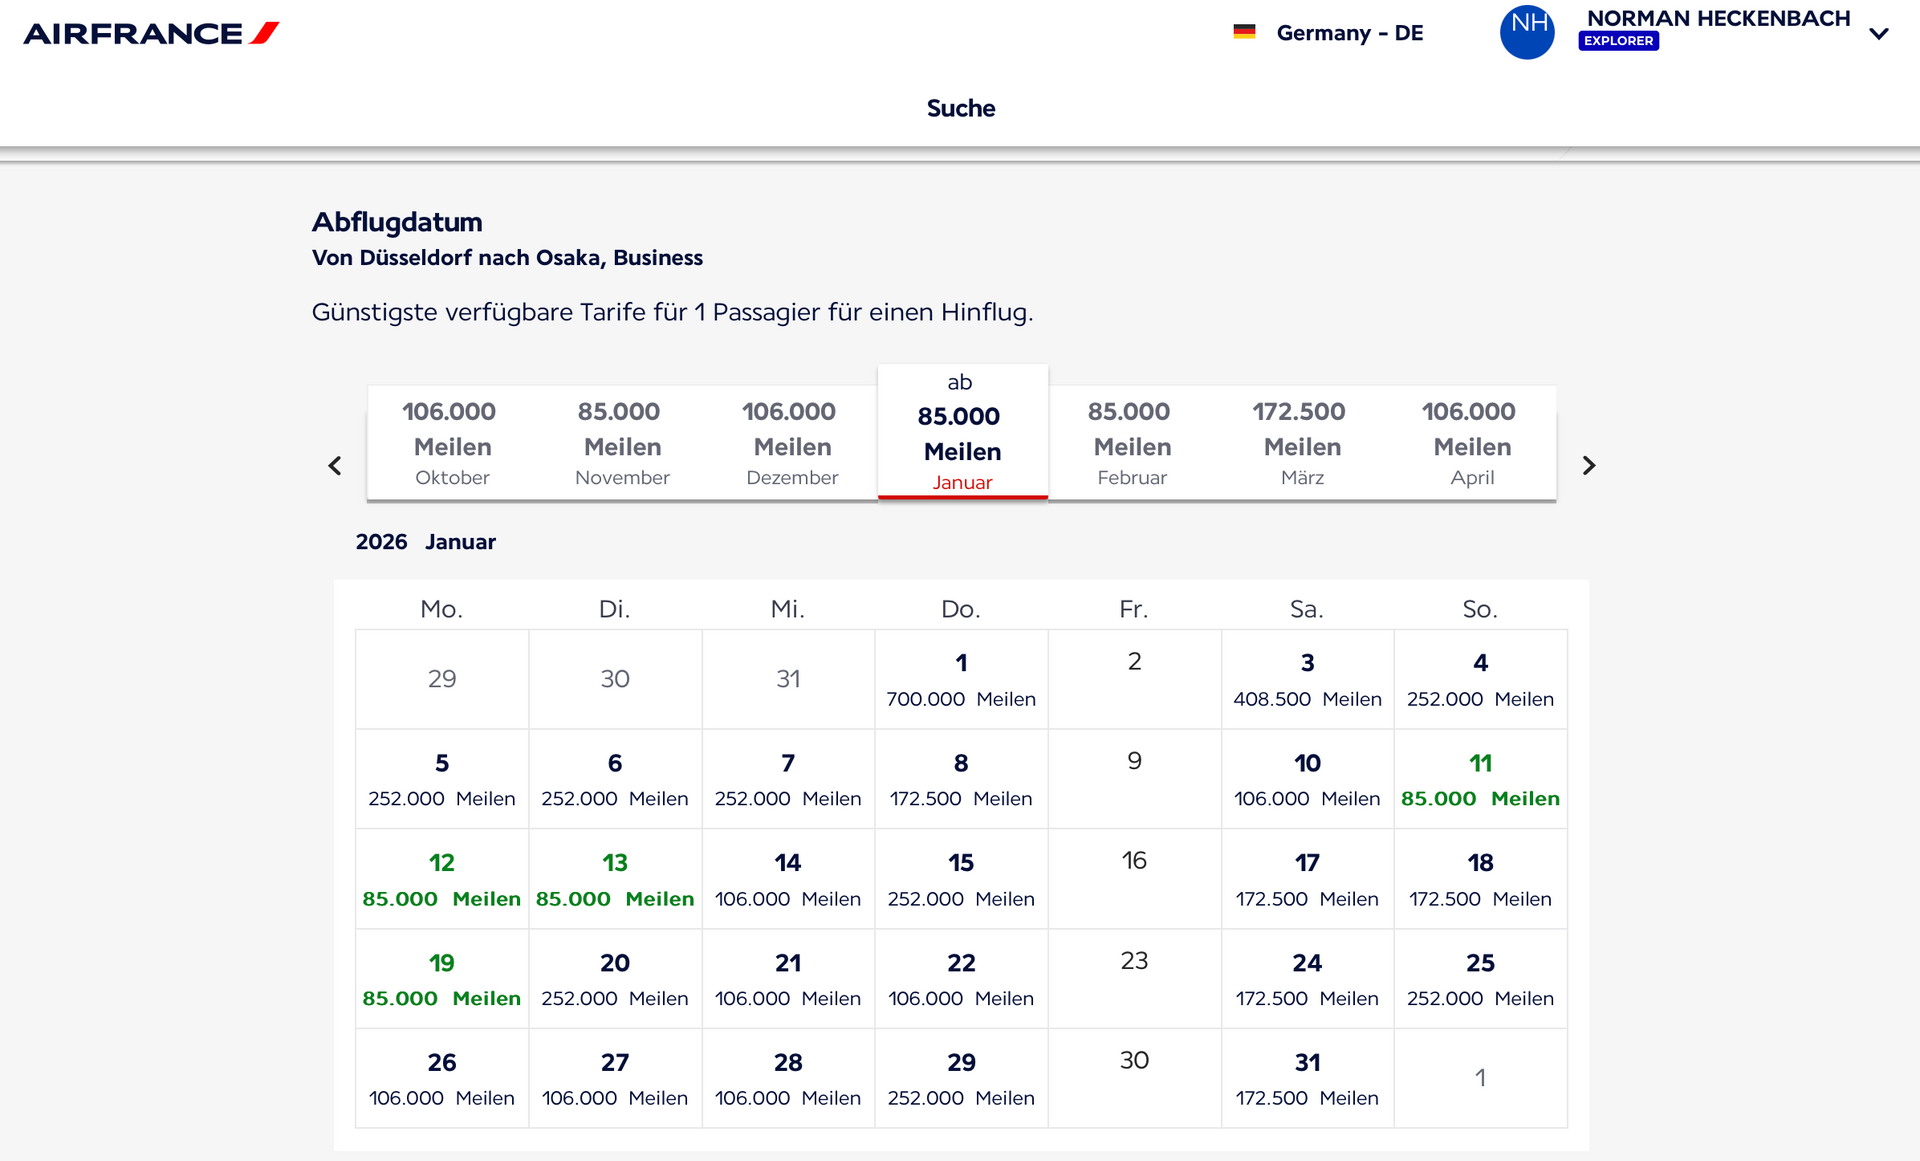
Task: Select the März 172.500 Meilen tab
Action: (x=1302, y=443)
